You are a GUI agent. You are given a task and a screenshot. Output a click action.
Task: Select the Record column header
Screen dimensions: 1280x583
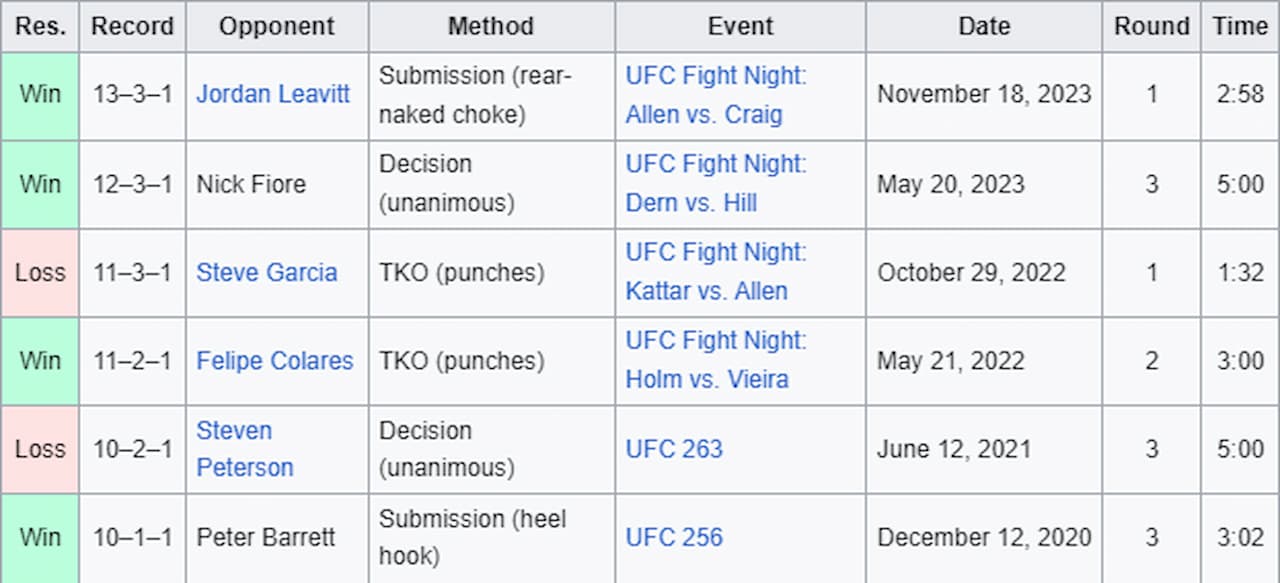pyautogui.click(x=133, y=26)
